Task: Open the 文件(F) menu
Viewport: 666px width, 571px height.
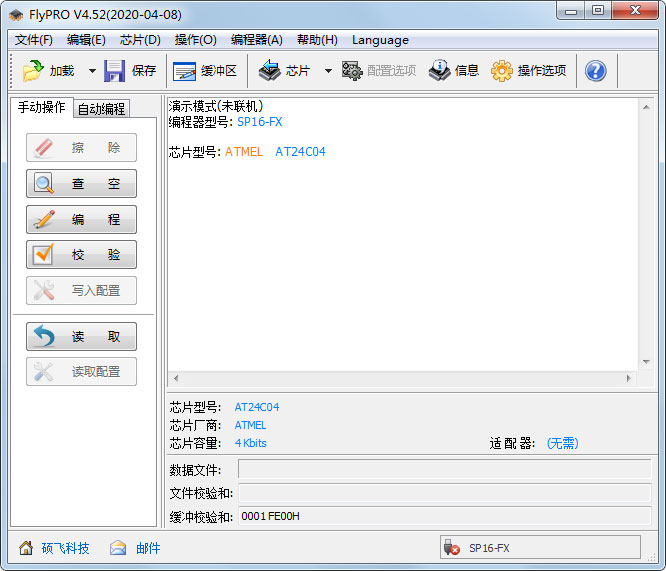Action: (x=34, y=40)
